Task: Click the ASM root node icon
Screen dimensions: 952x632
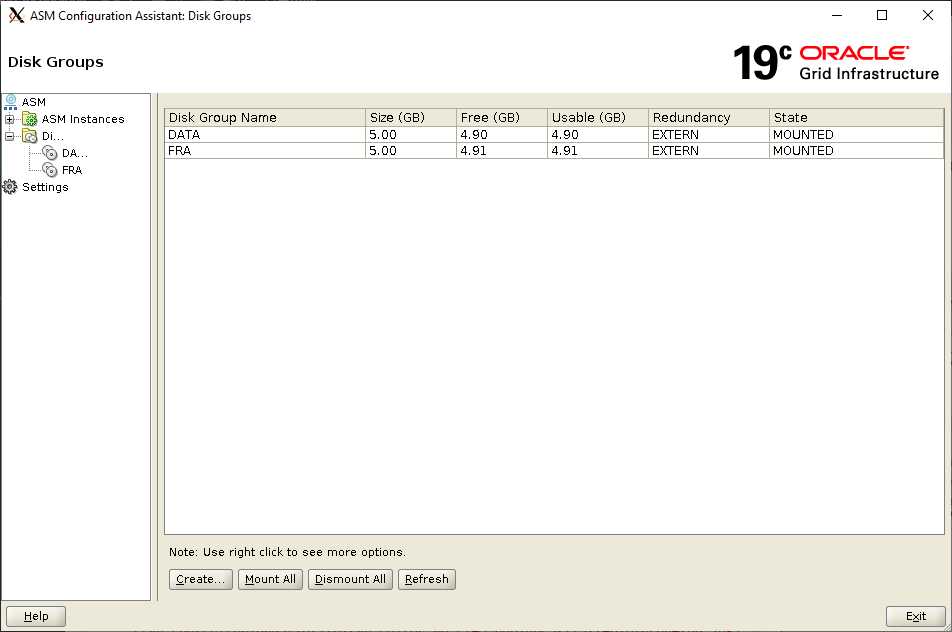Action: [x=10, y=102]
